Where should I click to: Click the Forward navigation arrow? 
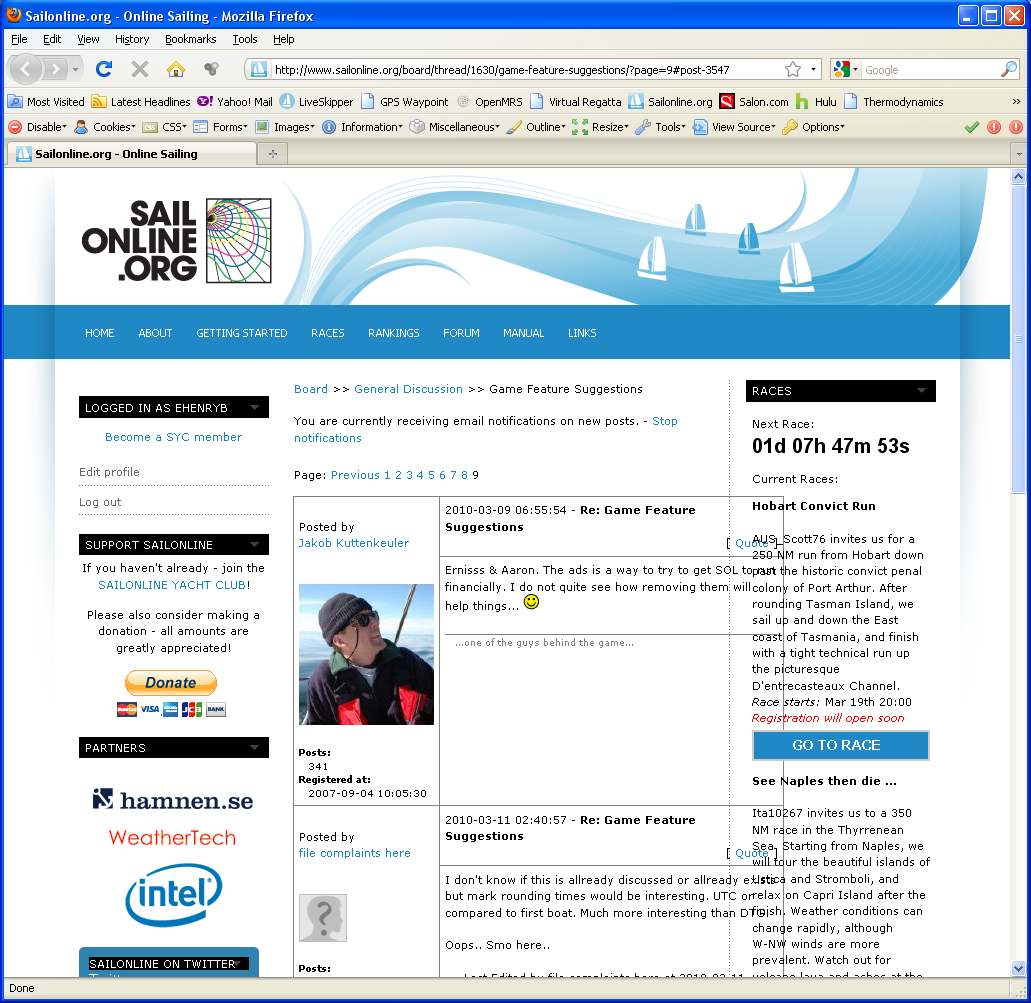[x=57, y=69]
